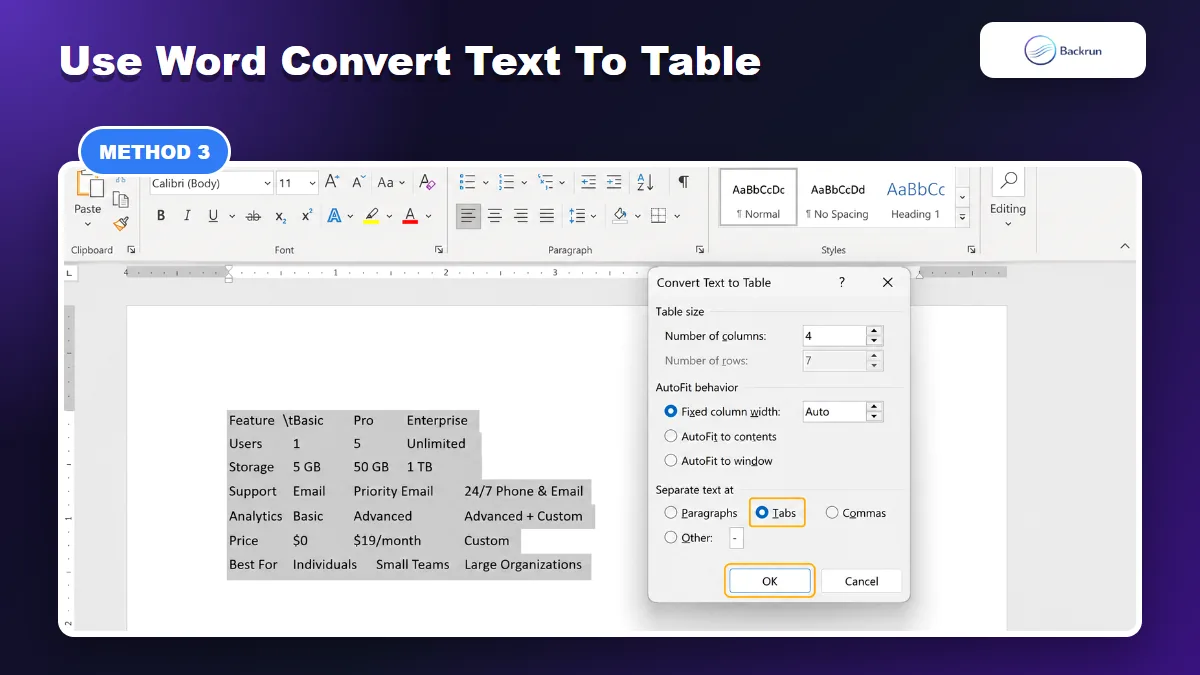This screenshot has width=1200, height=675.
Task: Confirm the dialog with OK
Action: click(x=769, y=581)
